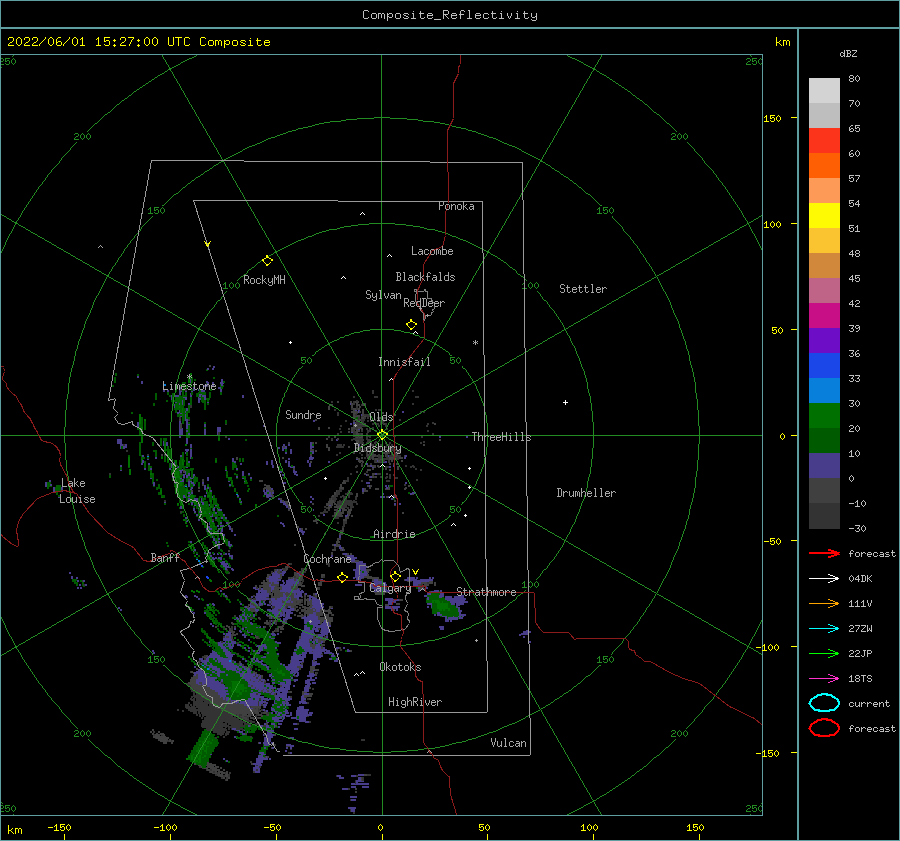900x841 pixels.
Task: Click the white 04DK arrow icon
Action: point(824,579)
